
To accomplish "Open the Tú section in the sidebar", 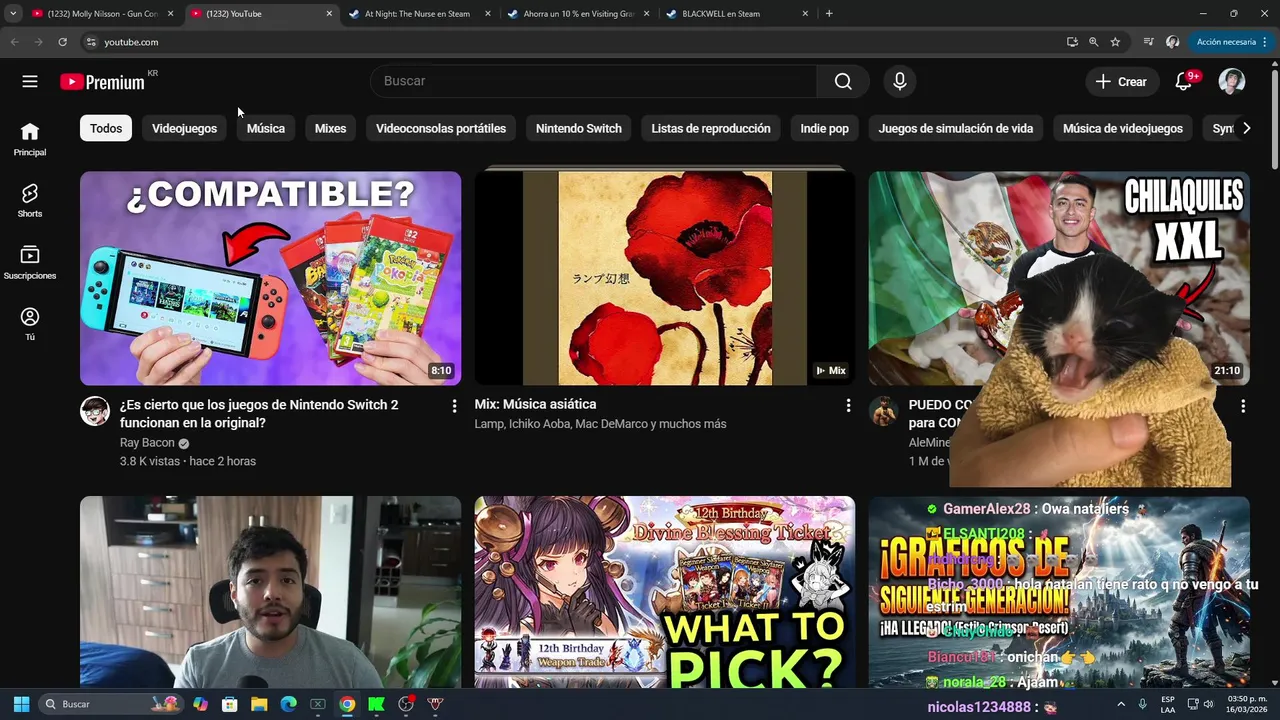I will click(30, 324).
